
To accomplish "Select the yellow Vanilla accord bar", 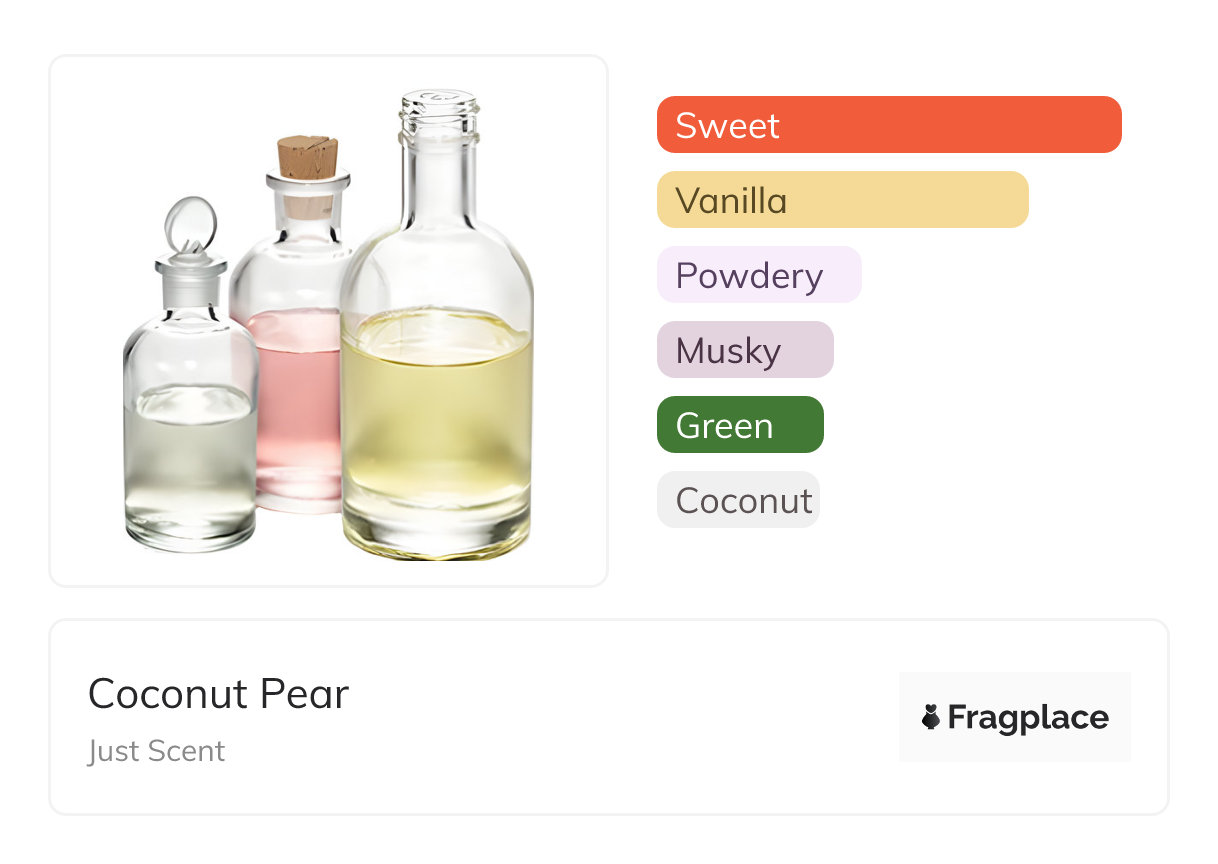I will [x=842, y=200].
